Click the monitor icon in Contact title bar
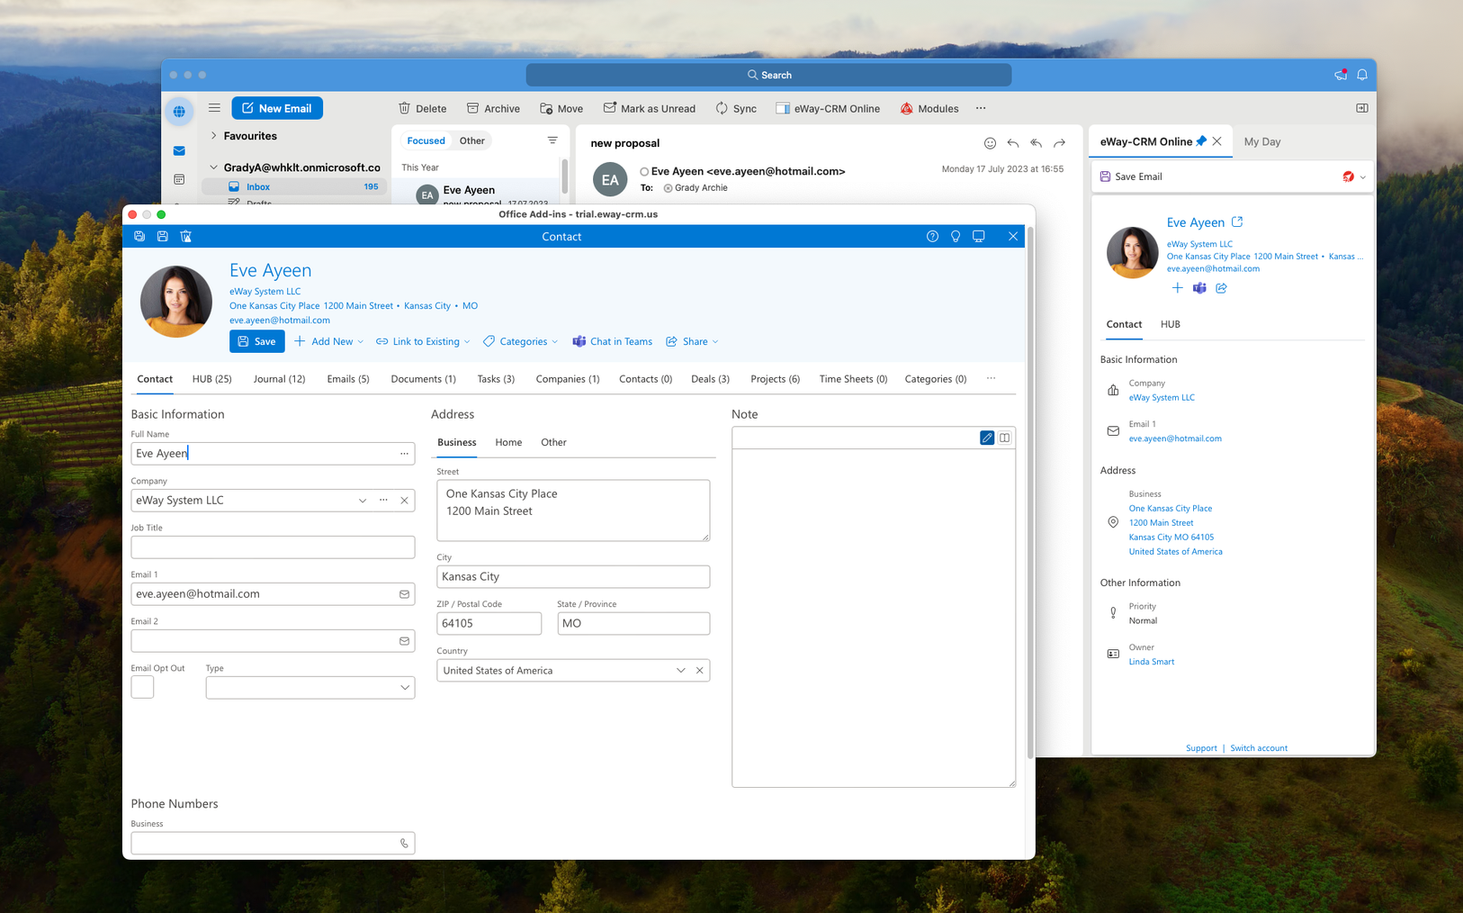Screen dimensions: 1463x913 pyautogui.click(x=979, y=237)
